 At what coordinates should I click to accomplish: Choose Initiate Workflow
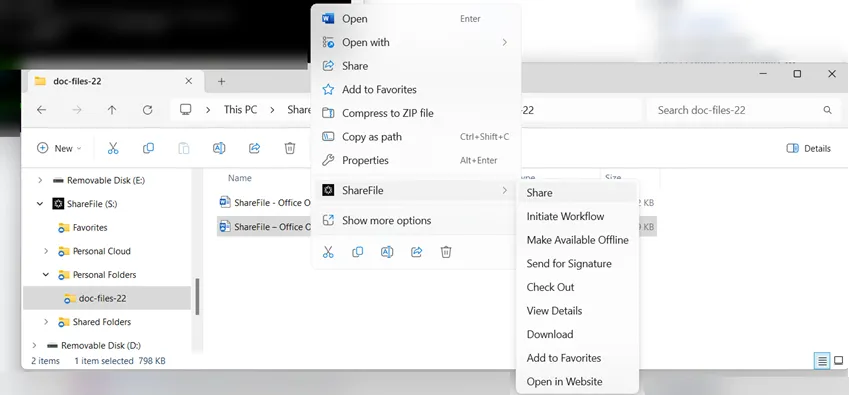pyautogui.click(x=577, y=216)
